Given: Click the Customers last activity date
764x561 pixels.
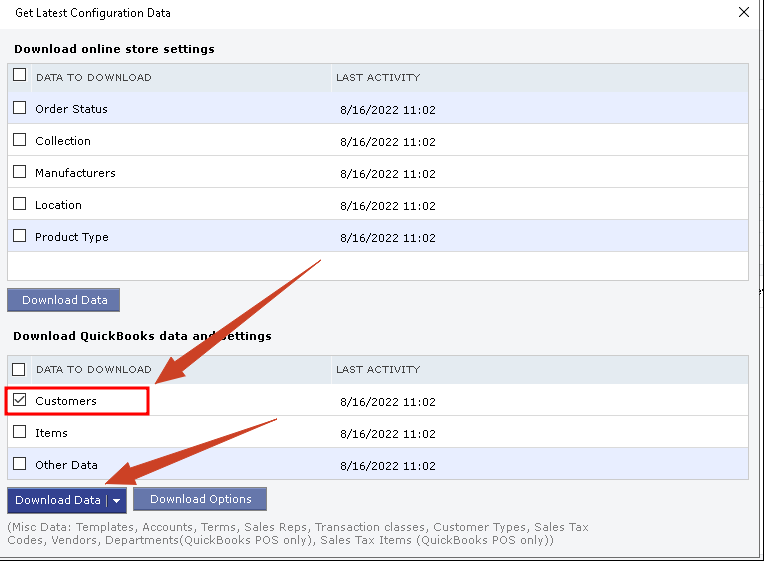Looking at the screenshot, I should click(x=388, y=402).
